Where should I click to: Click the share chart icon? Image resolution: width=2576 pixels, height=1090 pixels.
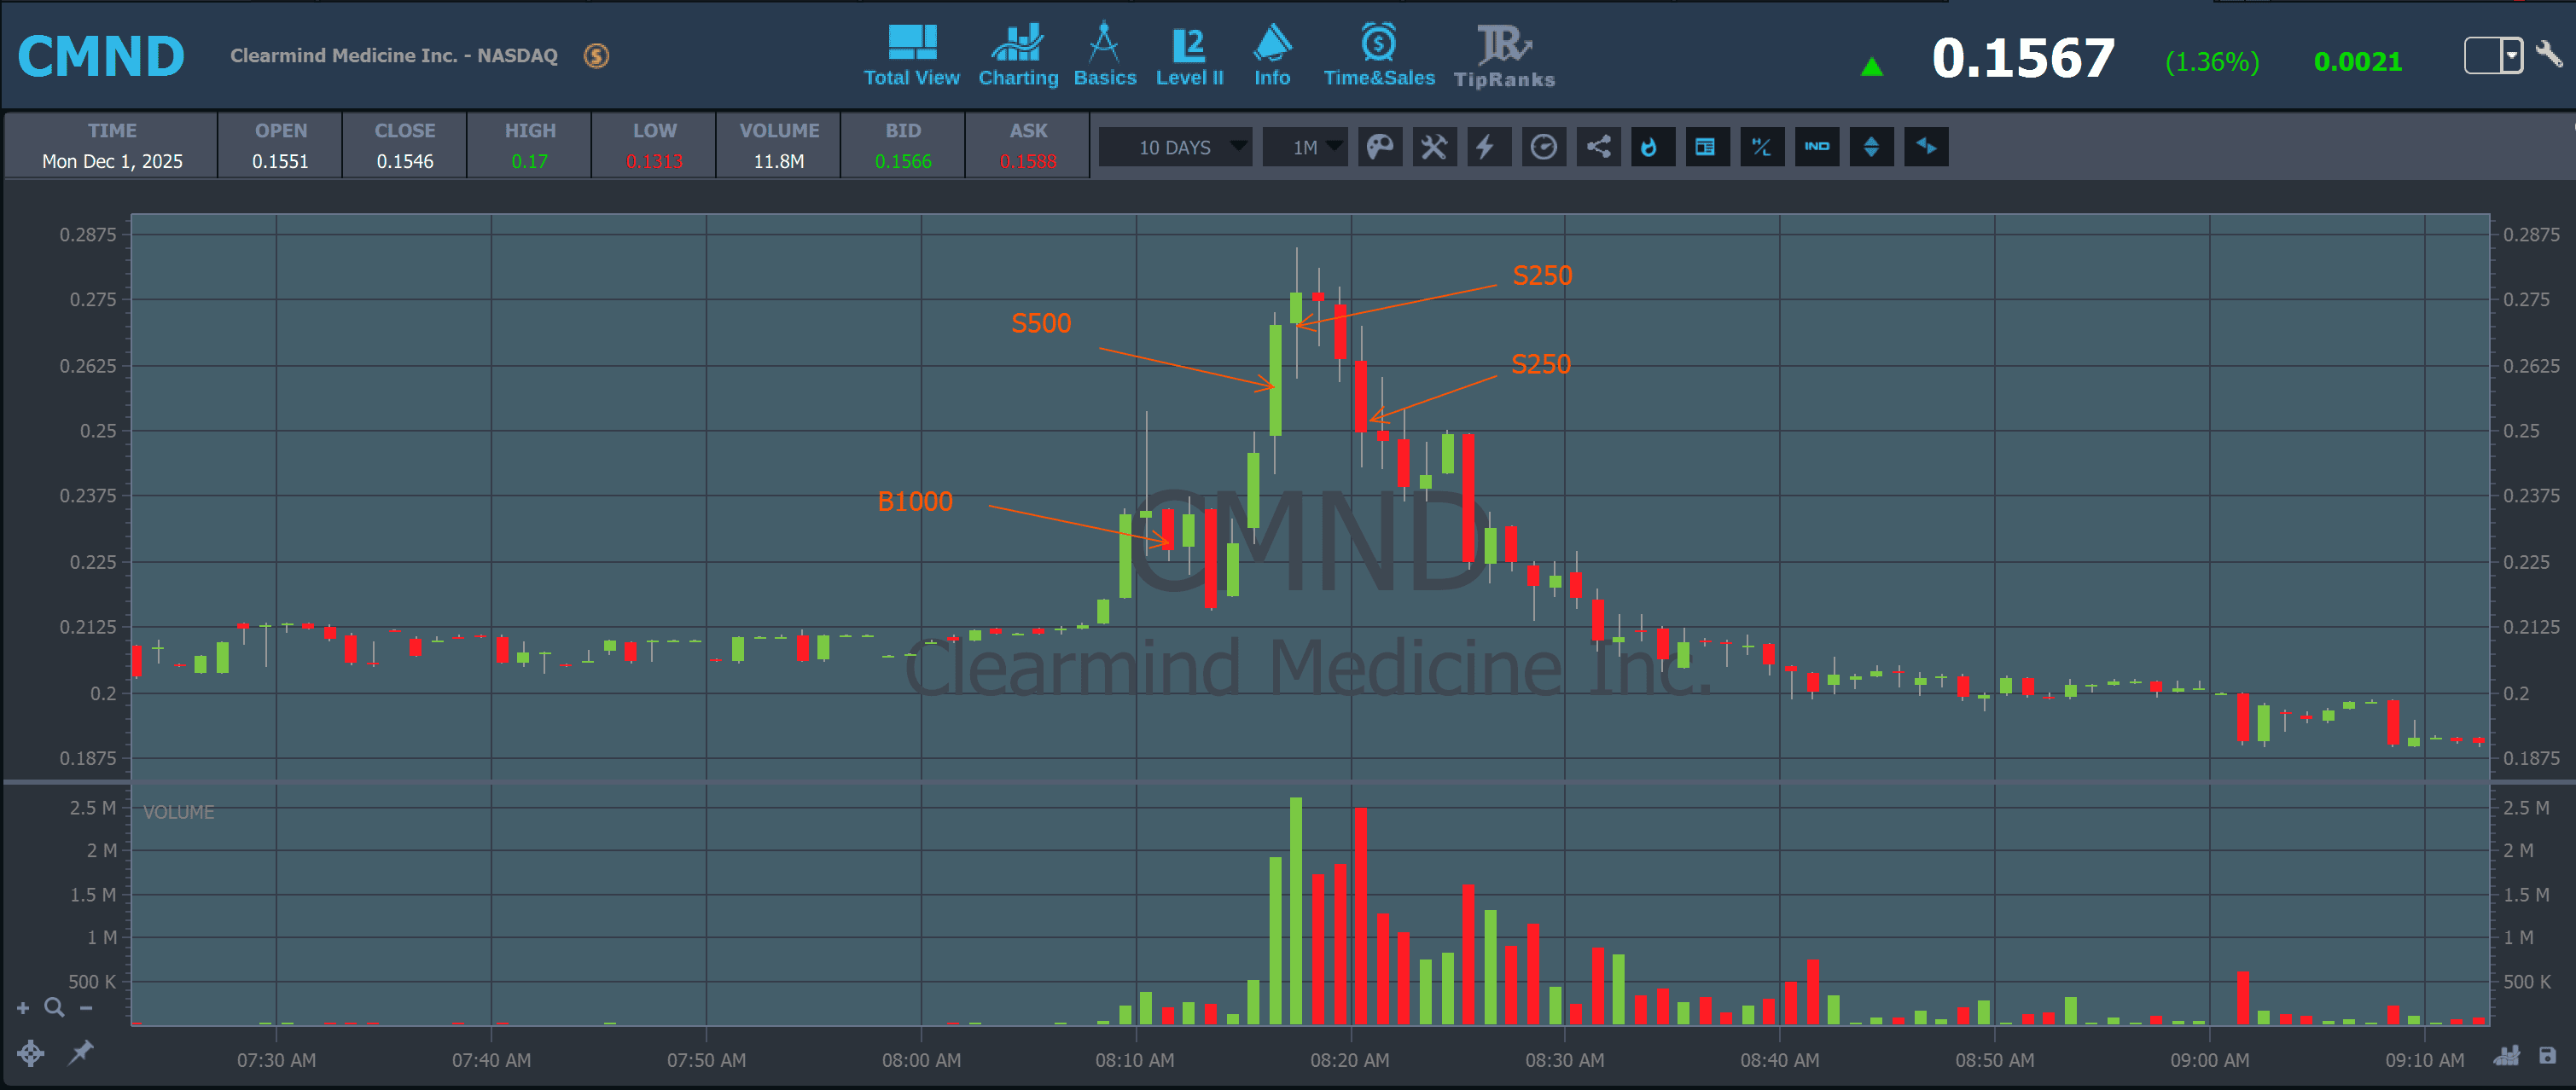click(1598, 147)
